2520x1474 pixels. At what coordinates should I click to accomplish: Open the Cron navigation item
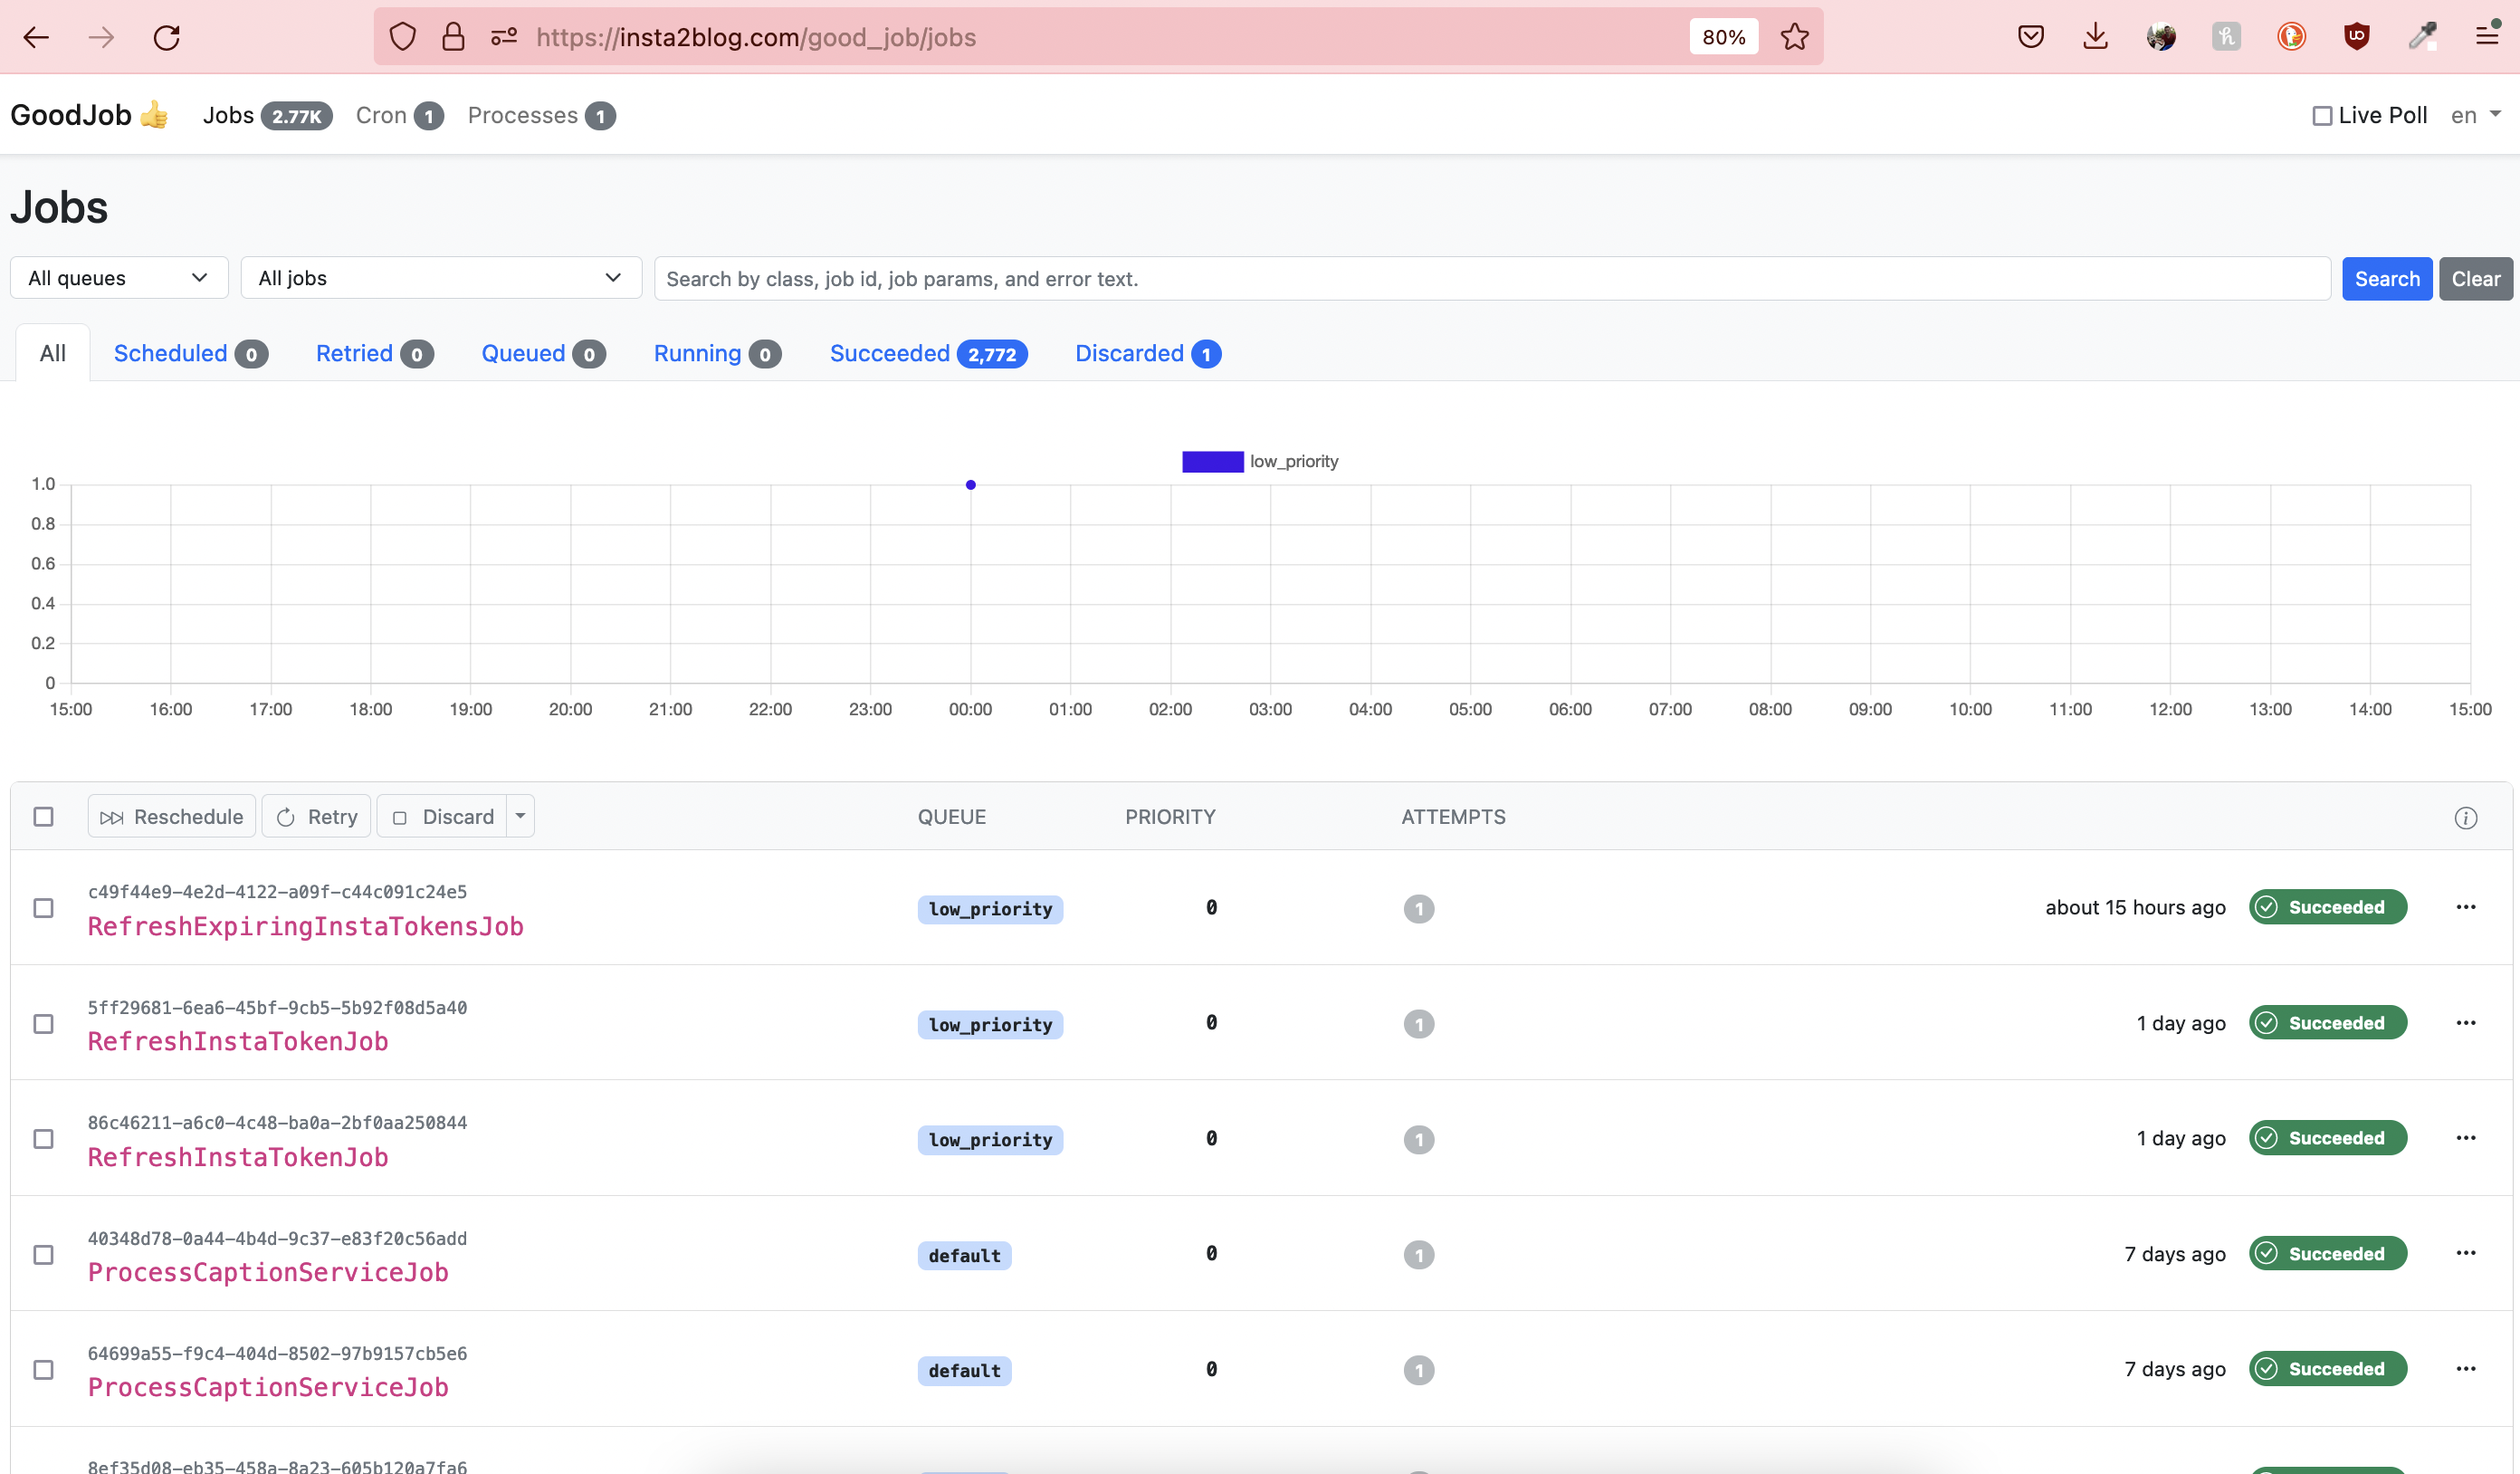pos(381,116)
